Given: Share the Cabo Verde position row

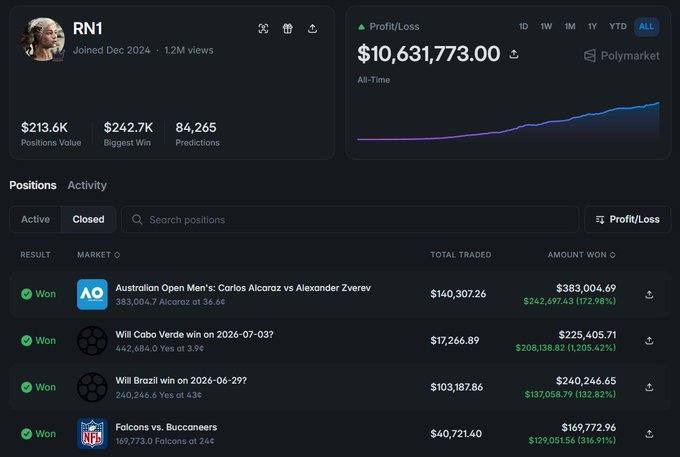Looking at the screenshot, I should [x=649, y=341].
